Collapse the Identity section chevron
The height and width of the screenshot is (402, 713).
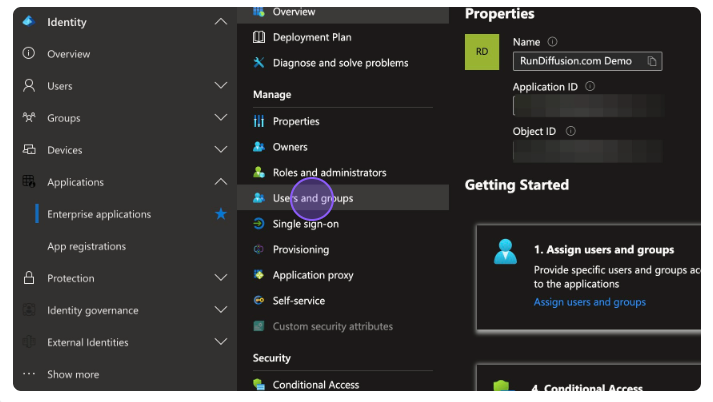click(221, 22)
